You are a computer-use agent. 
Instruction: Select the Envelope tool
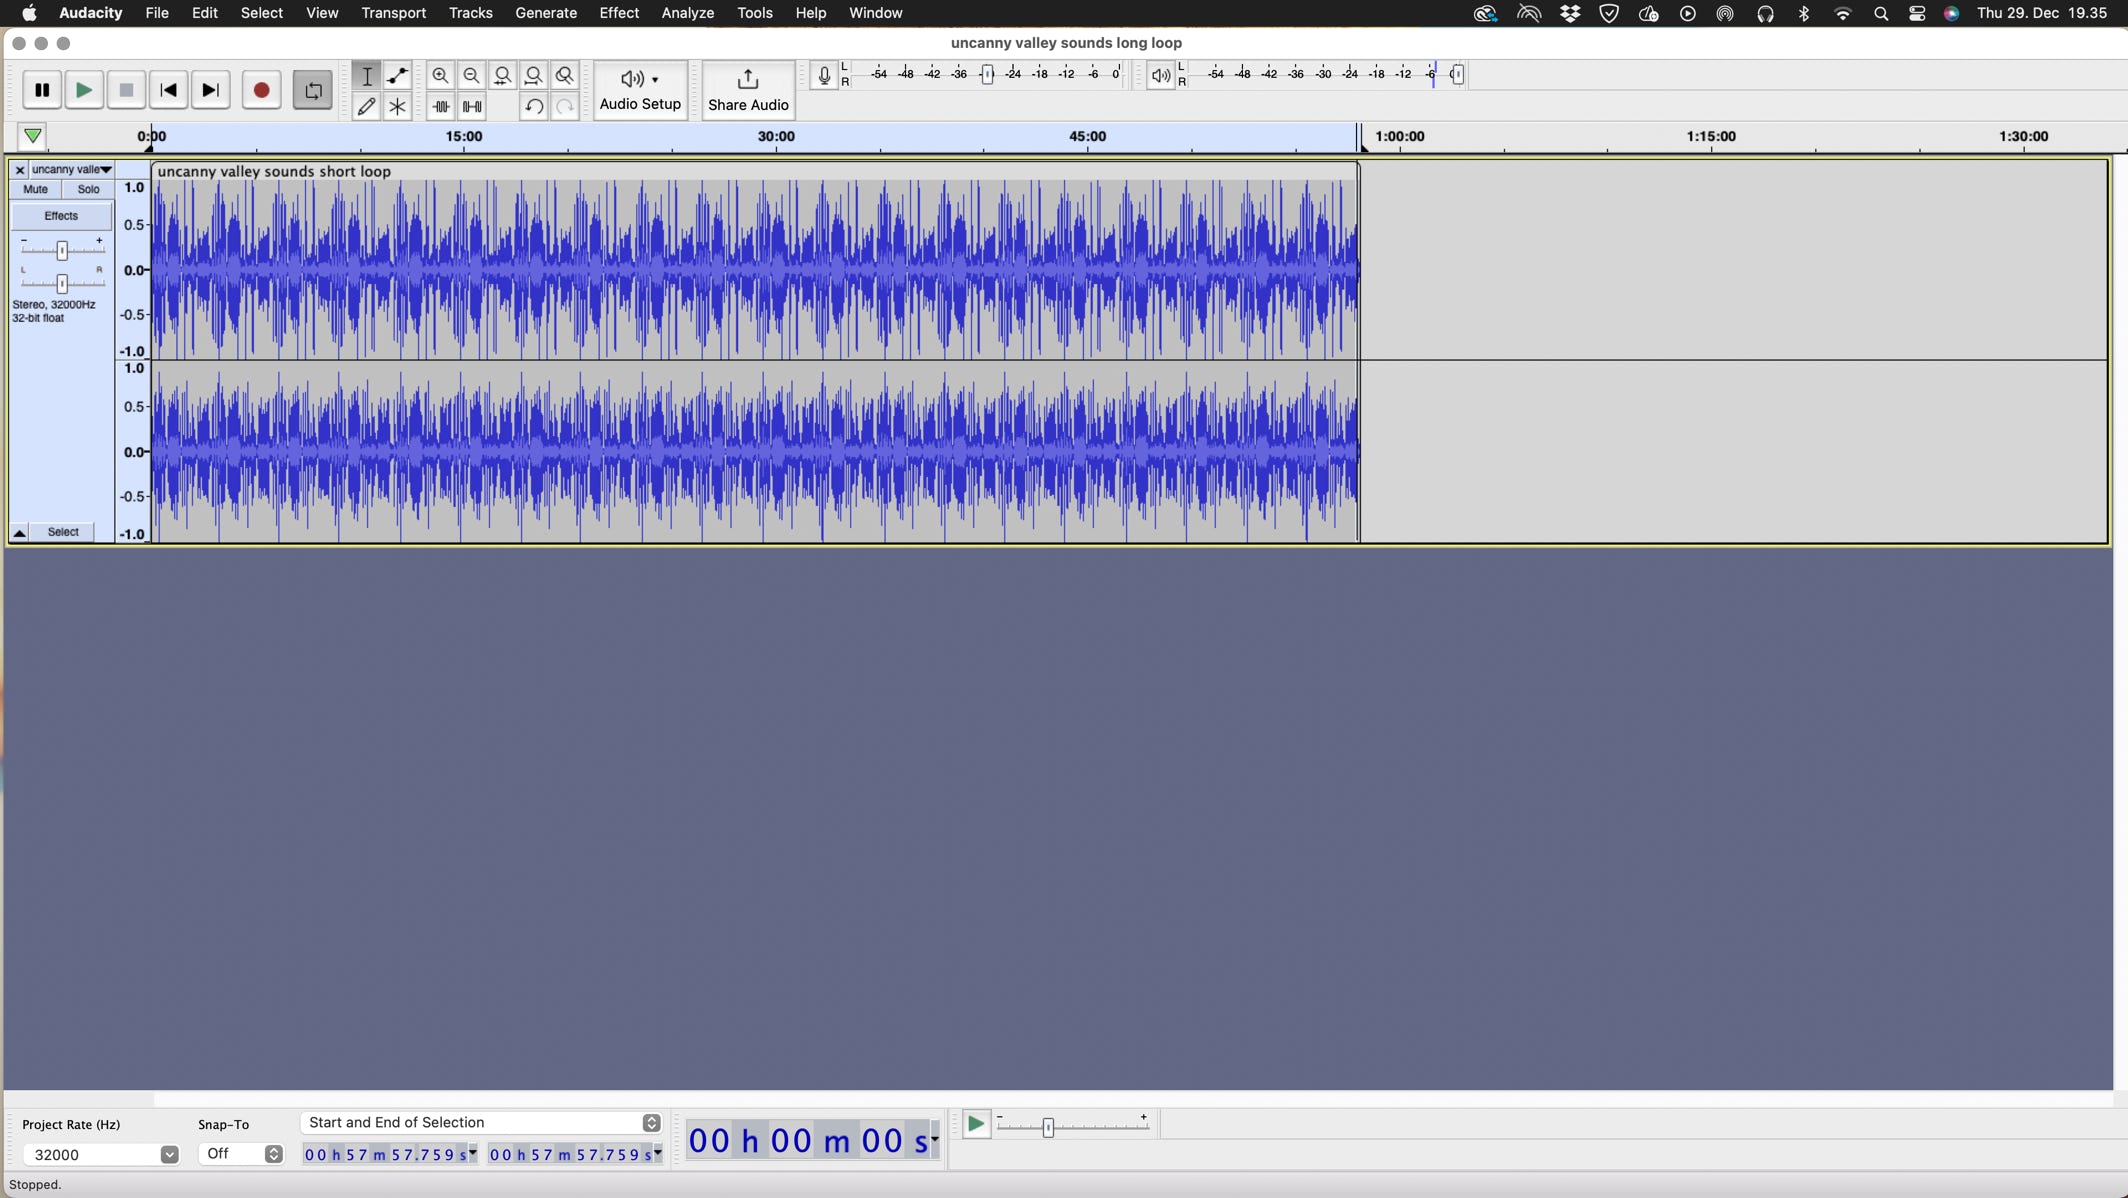(x=398, y=76)
